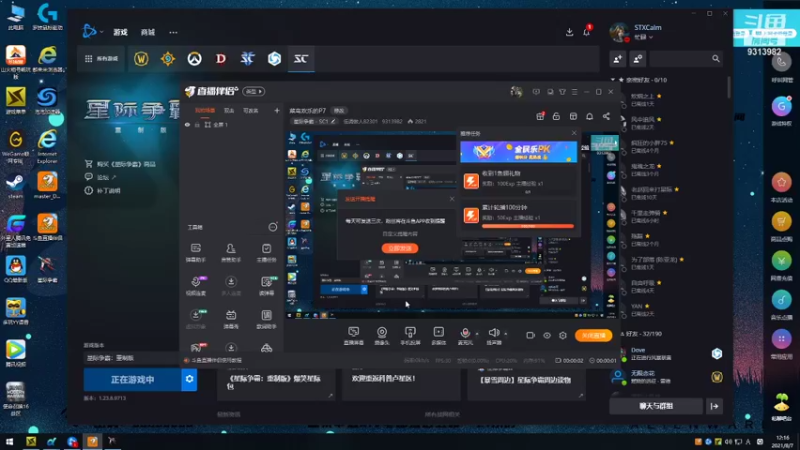The image size is (800, 450).
Task: Toggle the recording camera icon near stop button
Action: point(530,335)
